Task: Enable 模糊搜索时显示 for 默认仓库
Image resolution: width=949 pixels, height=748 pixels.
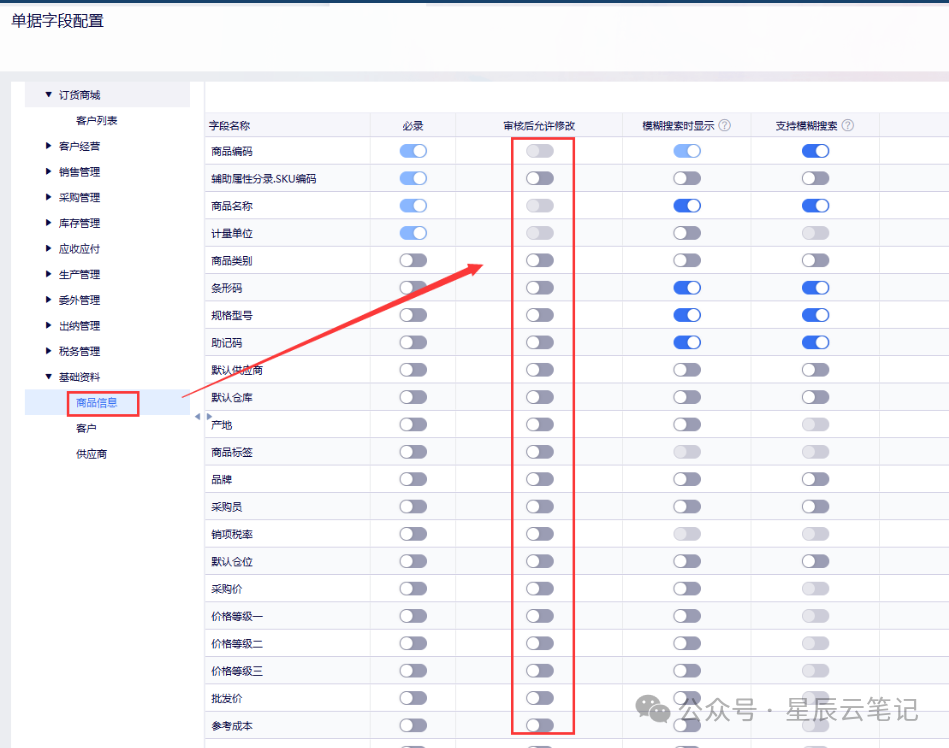Action: coord(687,397)
